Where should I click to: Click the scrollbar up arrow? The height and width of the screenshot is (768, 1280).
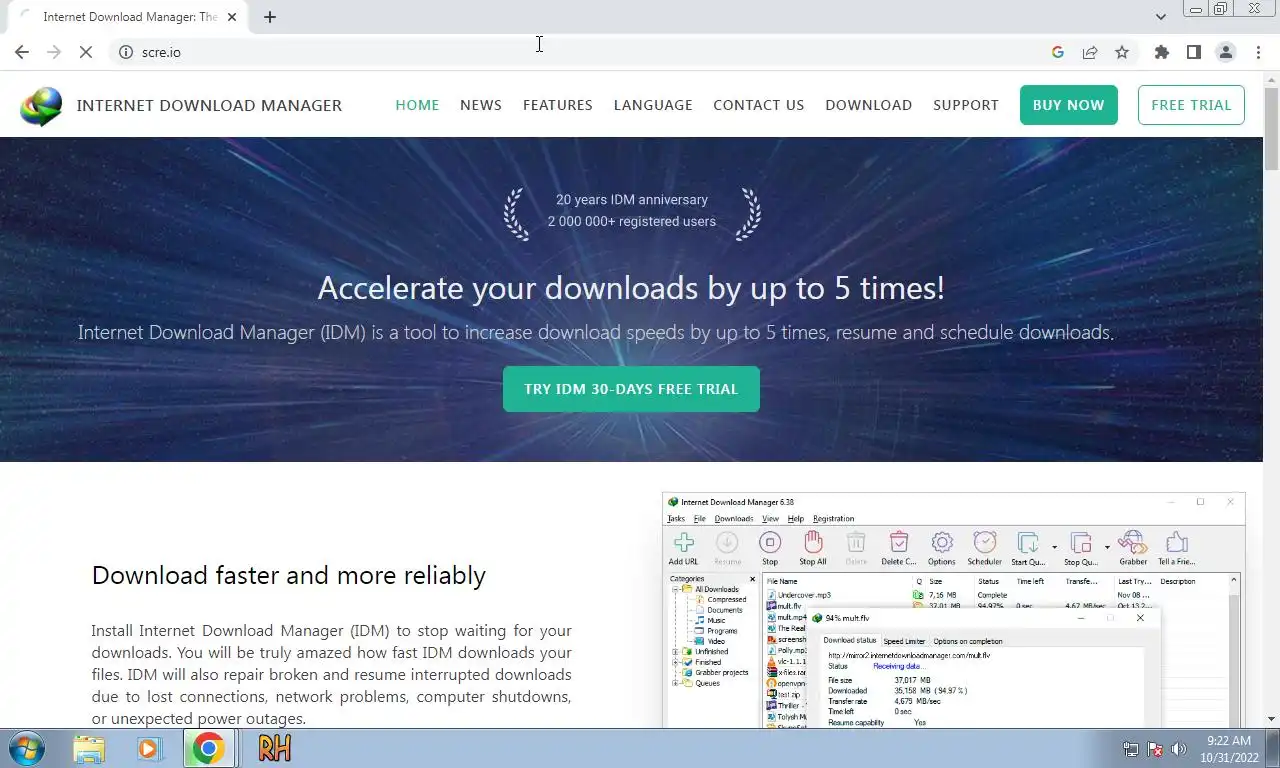click(x=1271, y=79)
